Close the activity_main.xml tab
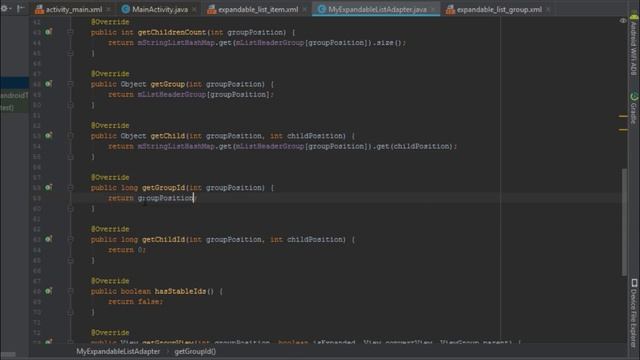640x360 pixels. pos(108,9)
